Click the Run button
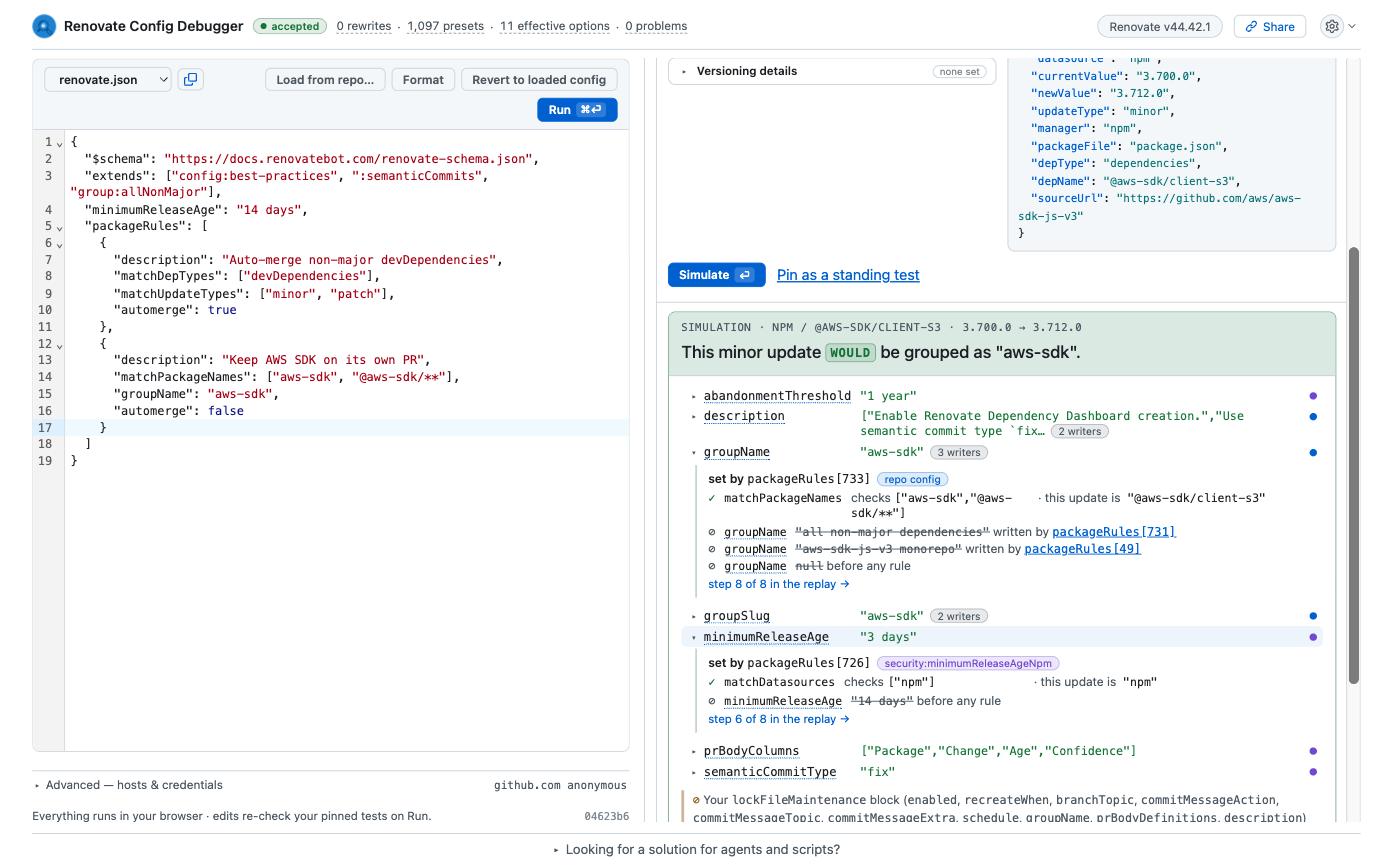Screen dimensions: 1393x868 (577, 110)
